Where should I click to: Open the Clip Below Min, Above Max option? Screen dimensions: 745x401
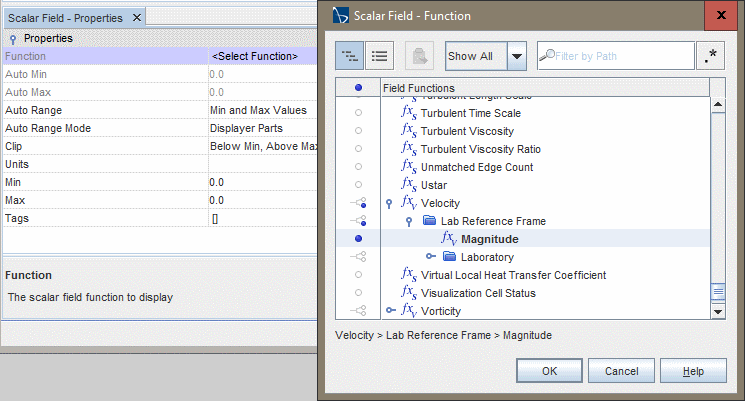coord(263,146)
